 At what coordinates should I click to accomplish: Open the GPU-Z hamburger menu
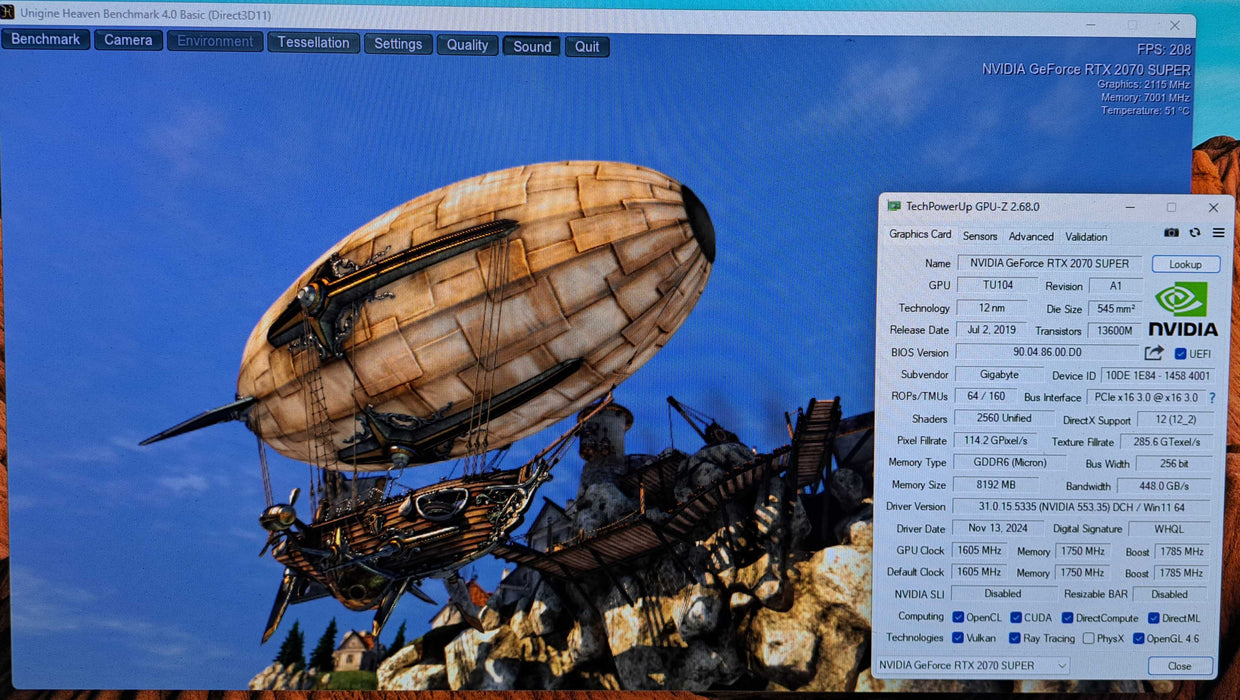point(1218,233)
